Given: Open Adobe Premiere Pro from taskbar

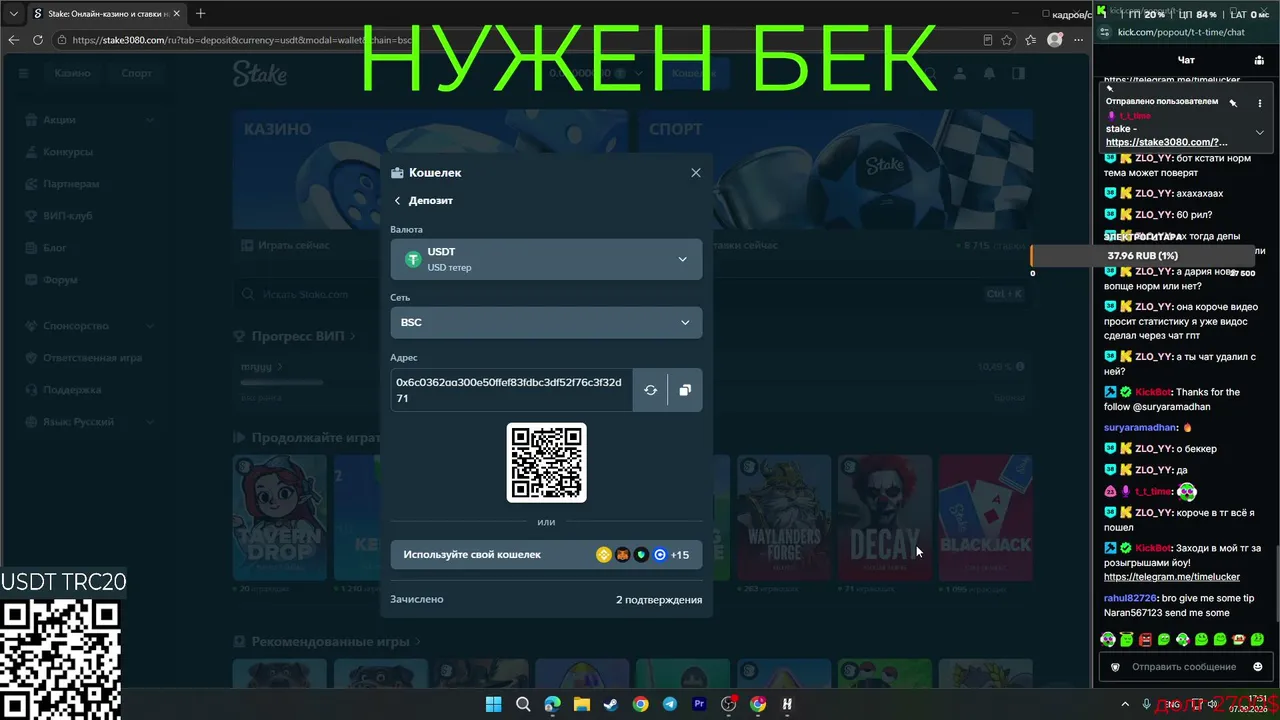Looking at the screenshot, I should pos(699,704).
